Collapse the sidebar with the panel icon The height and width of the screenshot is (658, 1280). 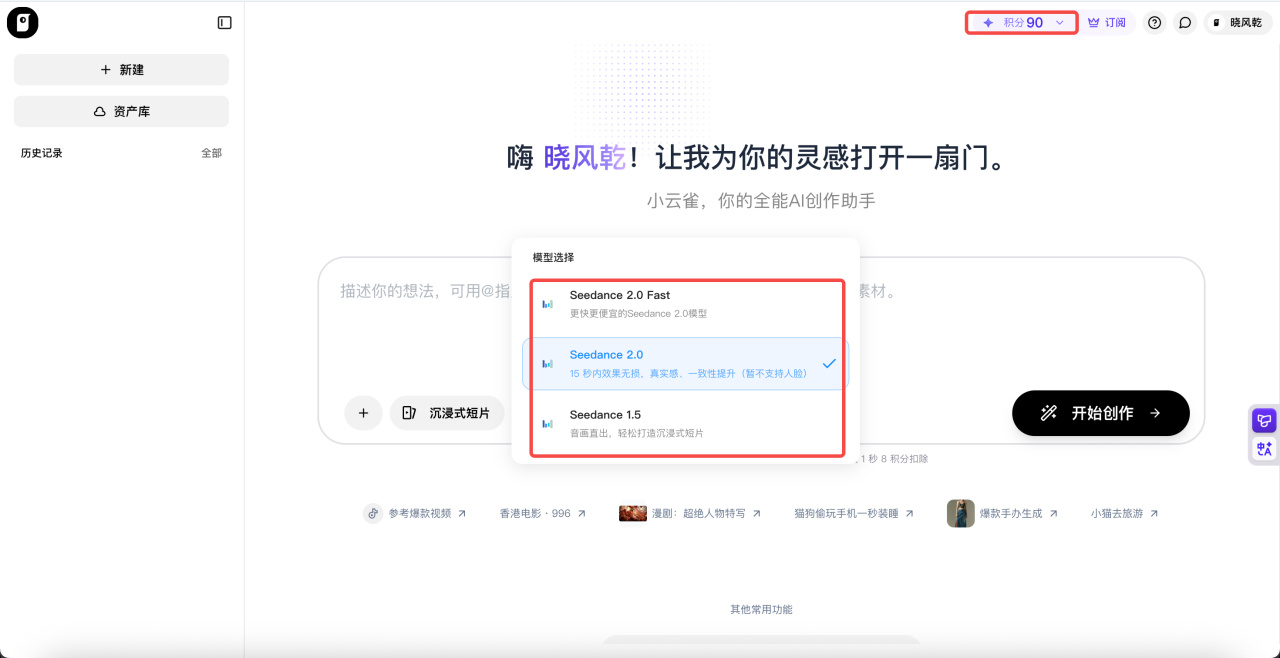(224, 22)
